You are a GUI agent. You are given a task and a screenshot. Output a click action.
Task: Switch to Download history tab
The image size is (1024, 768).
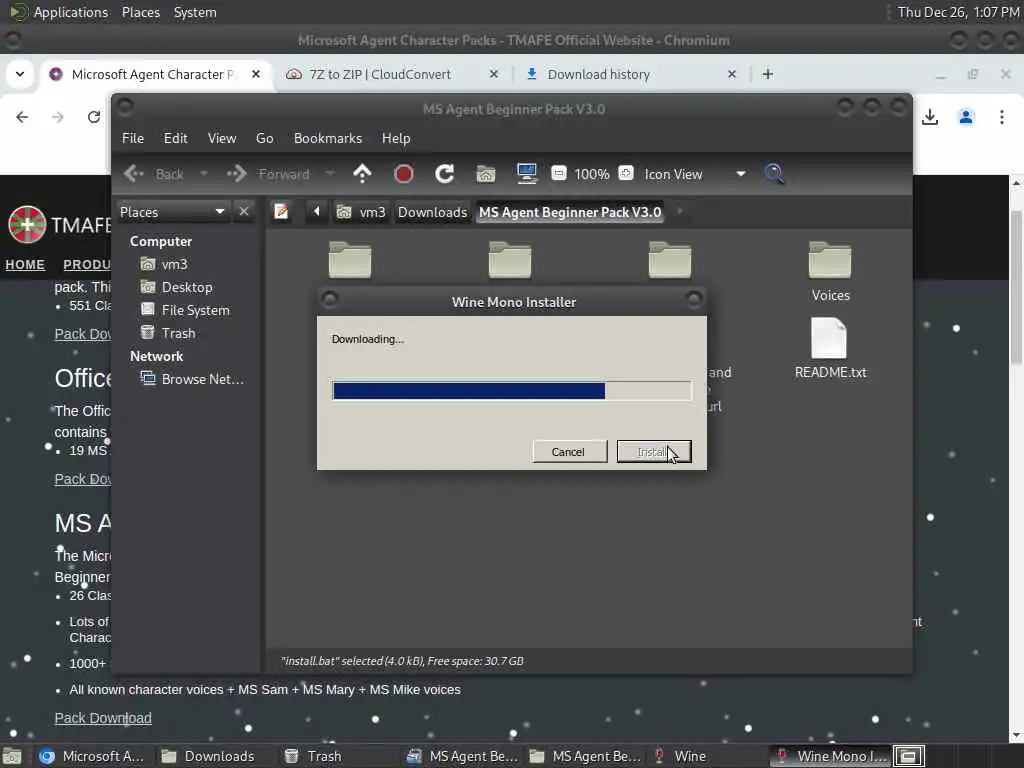[598, 74]
